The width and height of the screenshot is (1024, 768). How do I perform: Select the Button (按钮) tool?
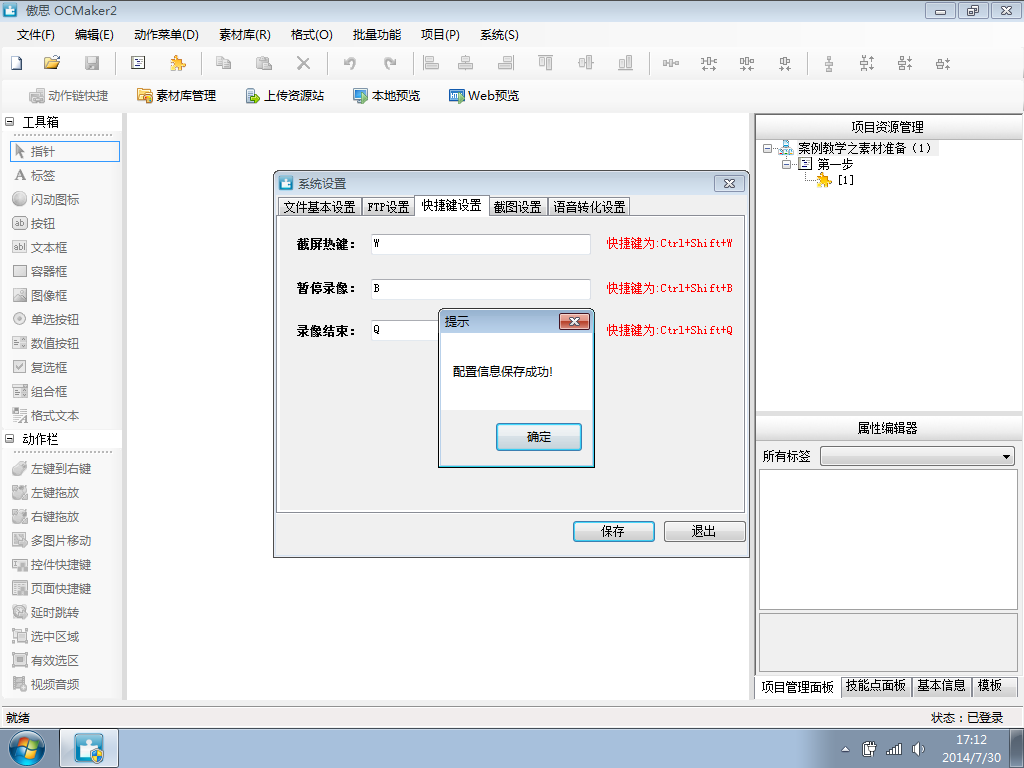click(34, 224)
